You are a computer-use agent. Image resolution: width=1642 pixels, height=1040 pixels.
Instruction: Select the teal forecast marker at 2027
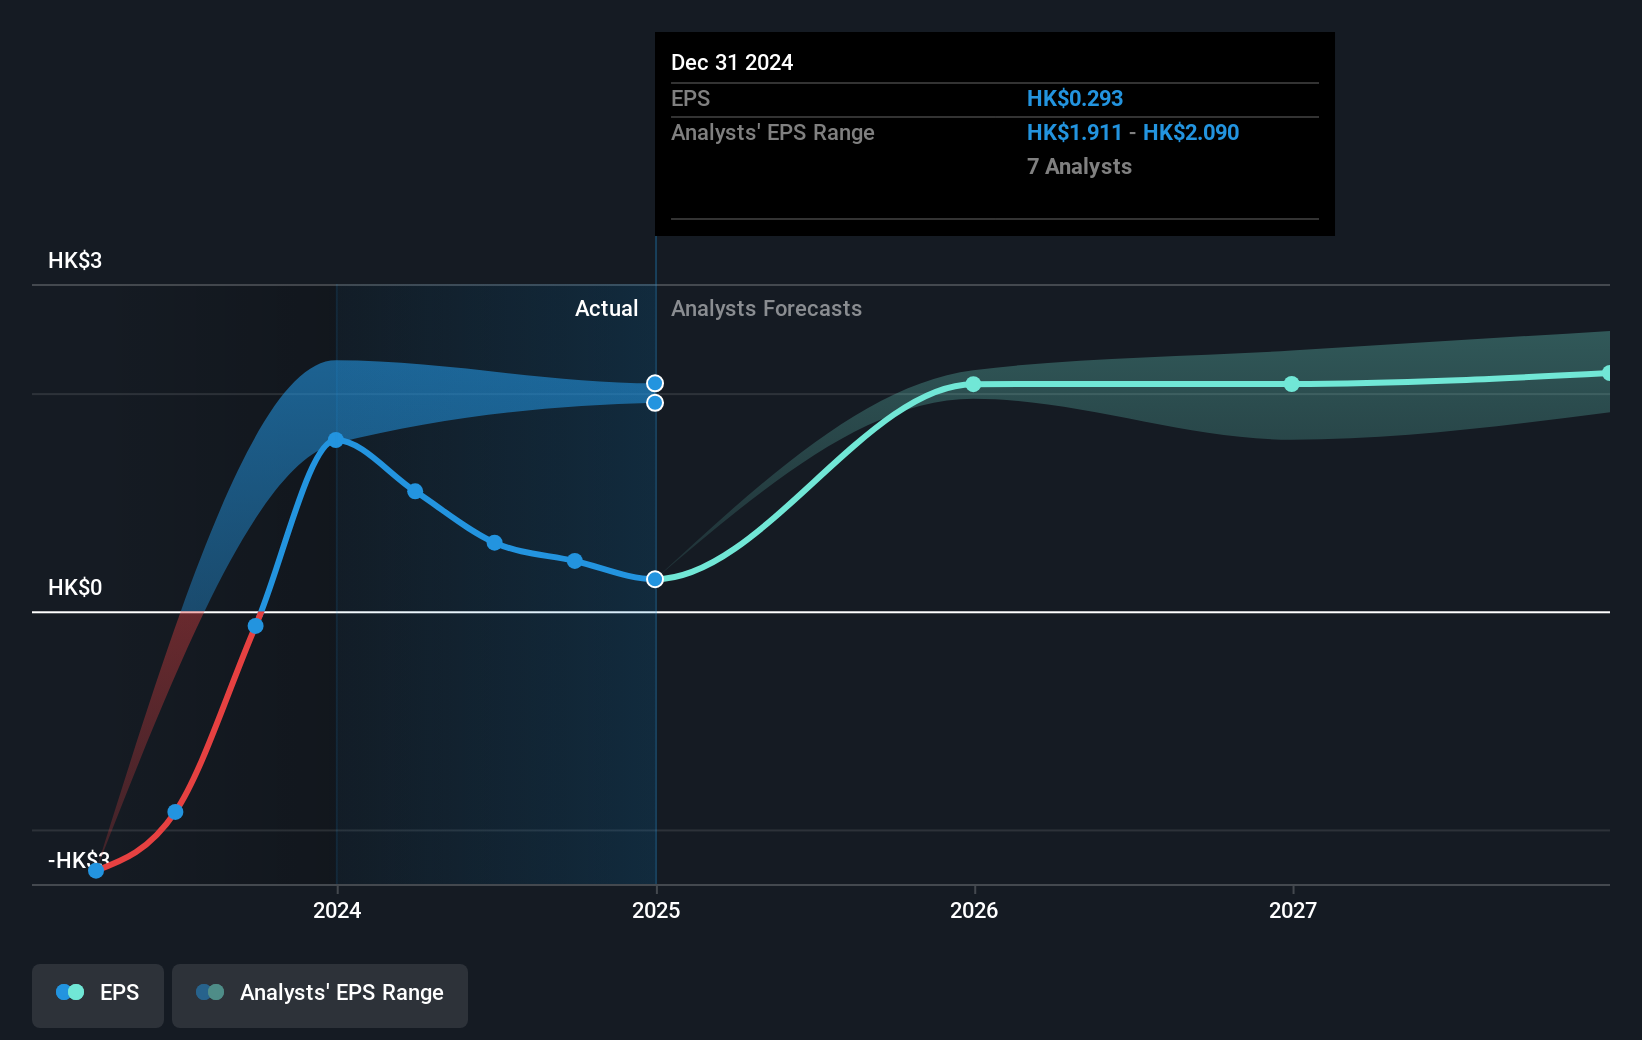(1292, 384)
